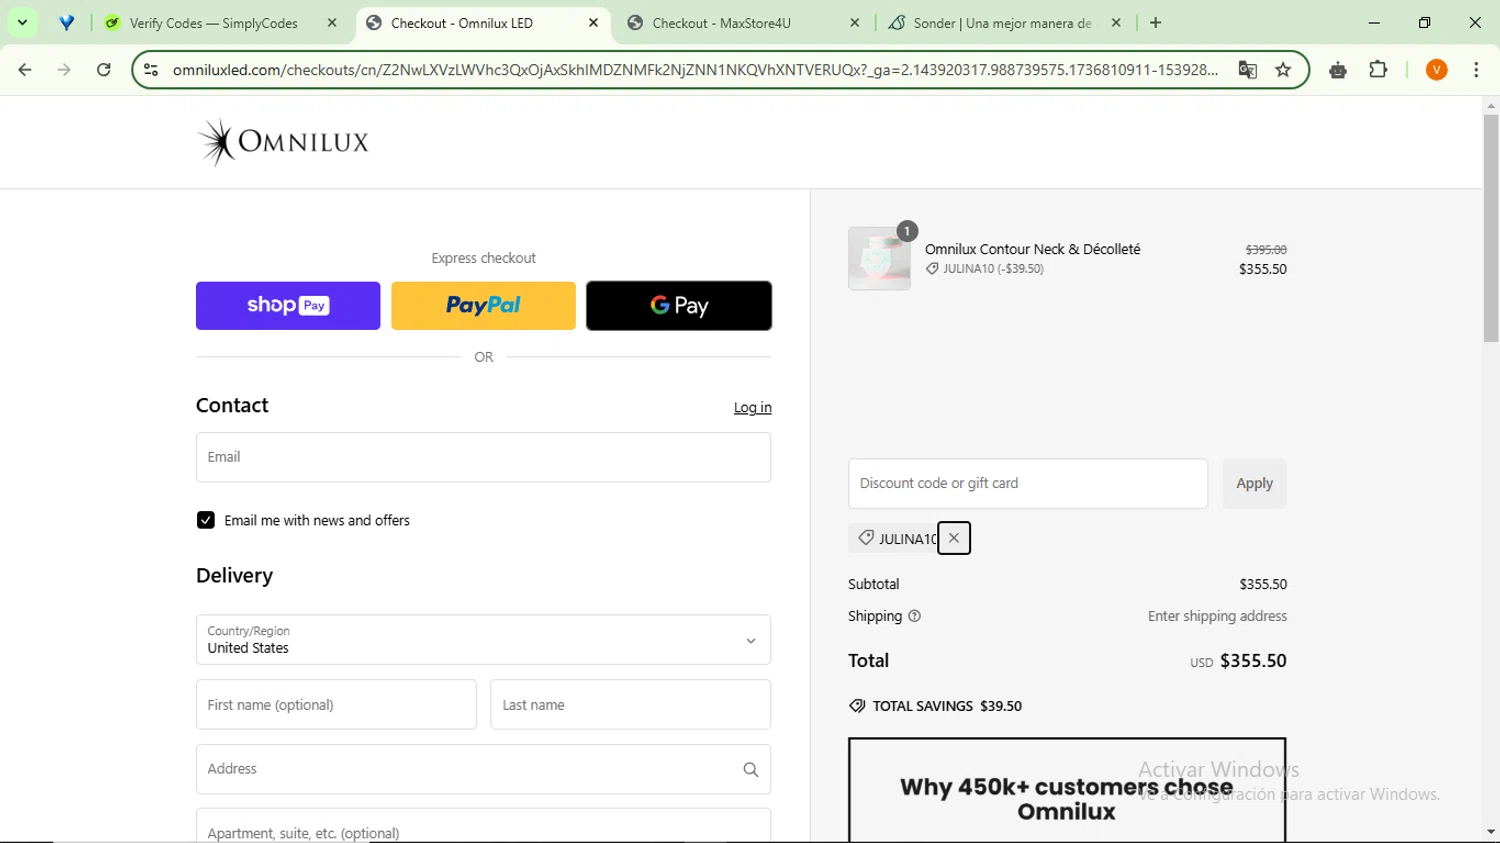Close the Checkout - Omnilux LED tab
The height and width of the screenshot is (843, 1500).
pyautogui.click(x=593, y=23)
